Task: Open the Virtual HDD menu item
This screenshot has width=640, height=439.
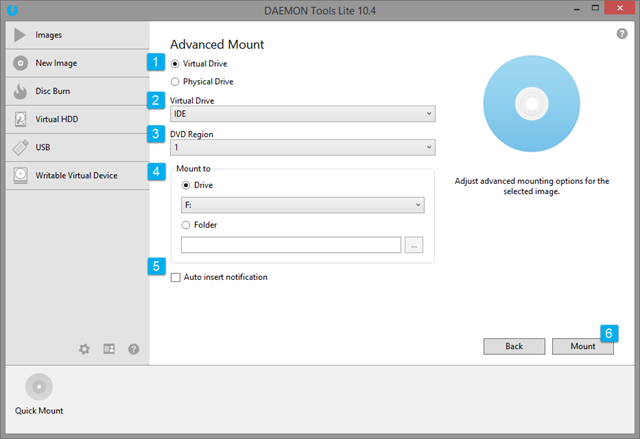Action: click(78, 119)
